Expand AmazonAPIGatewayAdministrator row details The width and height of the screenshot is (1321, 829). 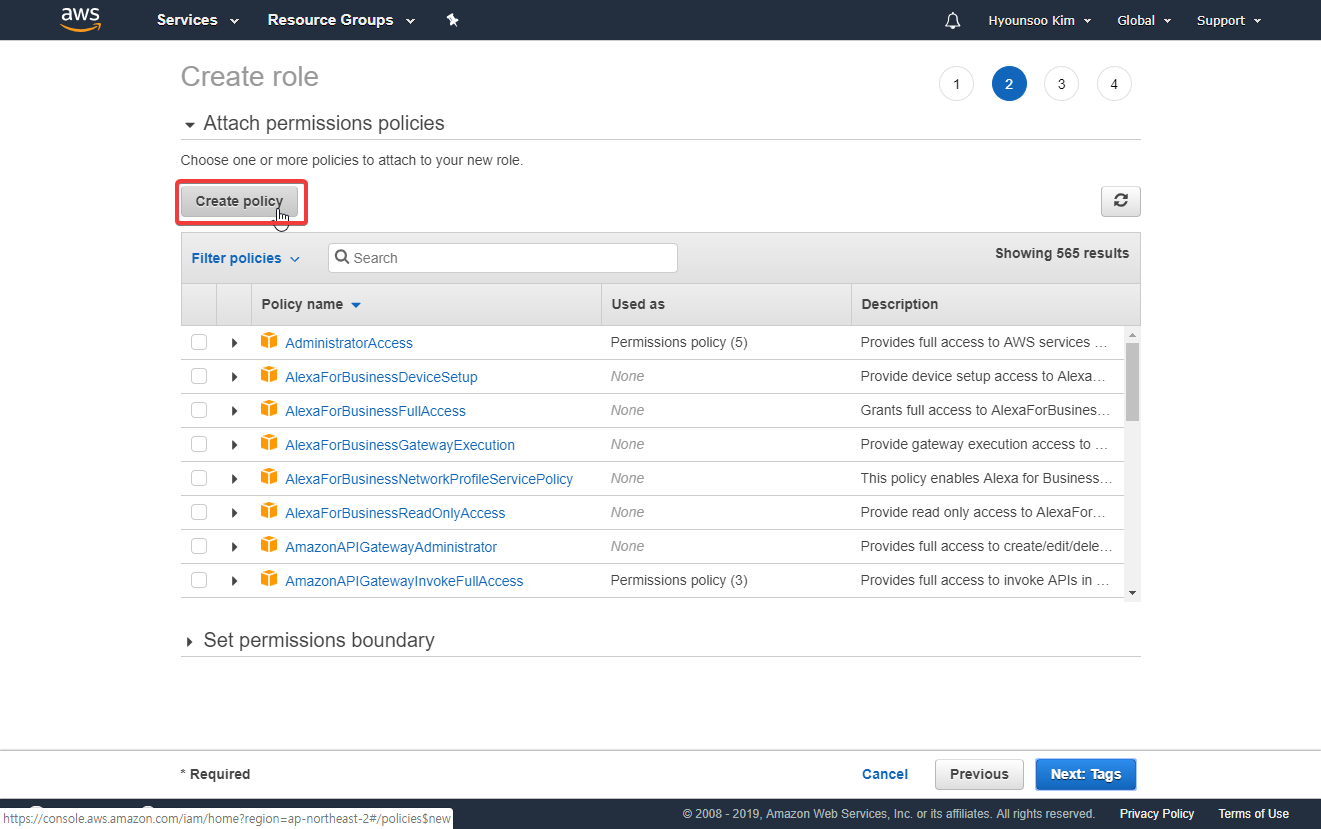[234, 547]
